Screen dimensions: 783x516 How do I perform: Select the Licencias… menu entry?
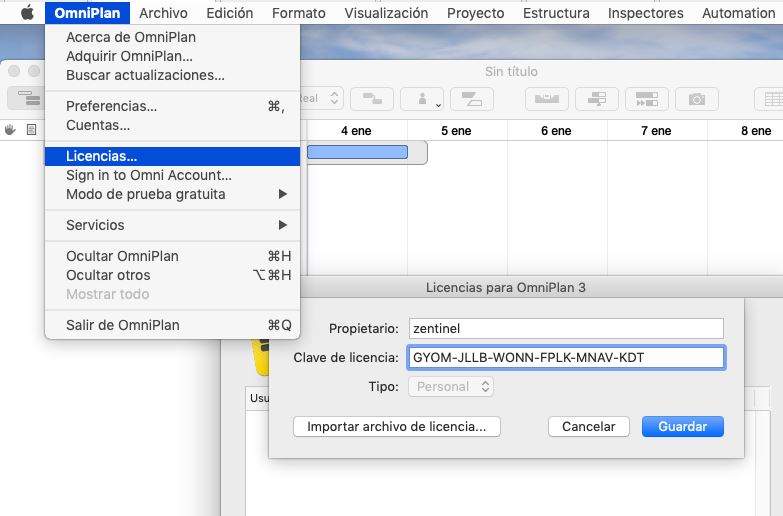click(172, 156)
